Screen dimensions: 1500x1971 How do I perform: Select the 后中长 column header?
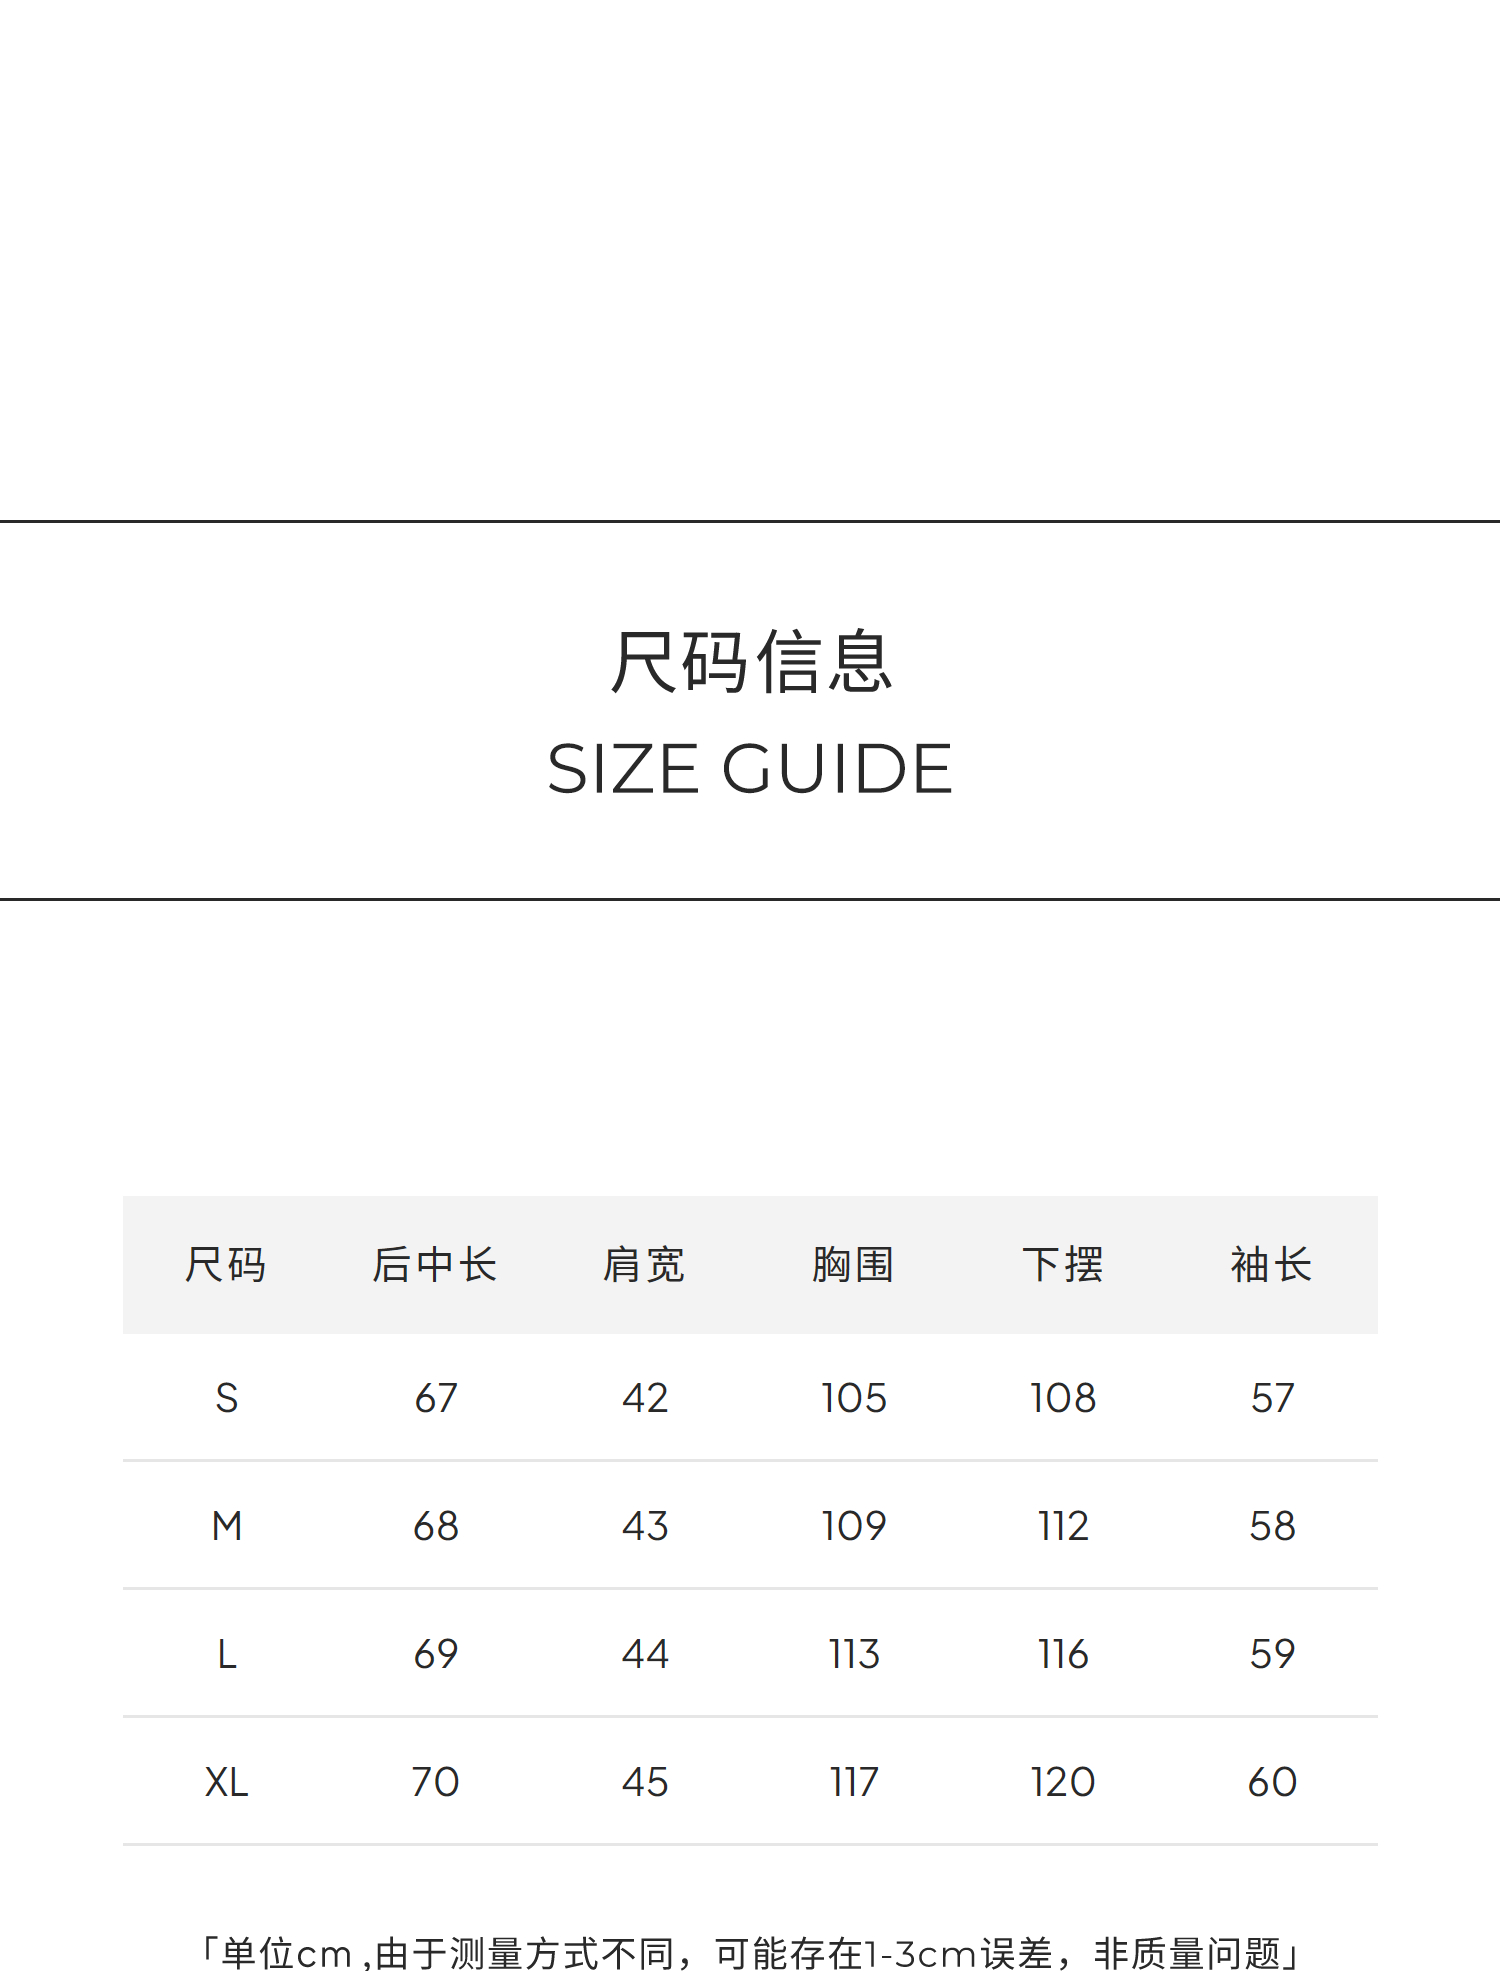[x=435, y=1265]
